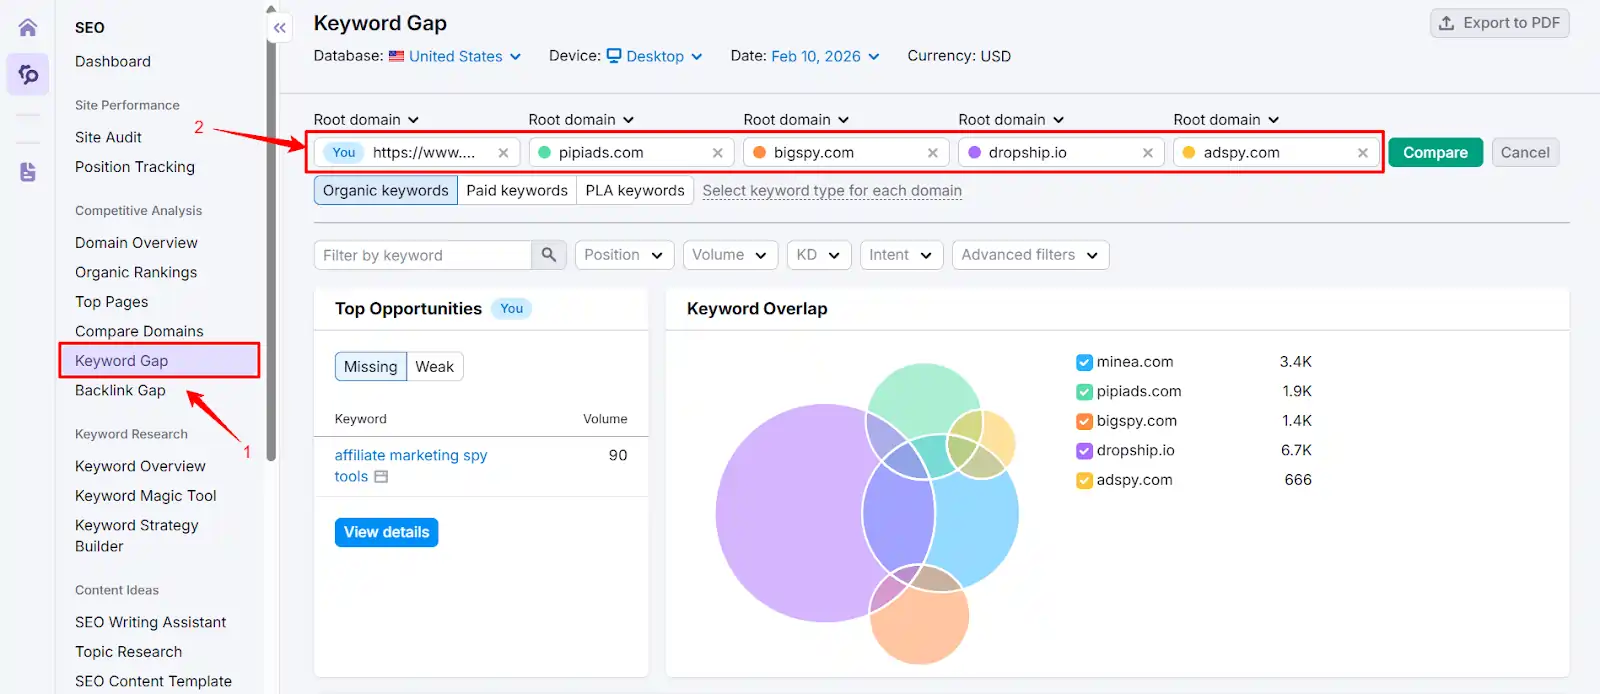Screen dimensions: 1600x694
Task: Uncheck minea.com in Keyword Overlap legend
Action: (1084, 362)
